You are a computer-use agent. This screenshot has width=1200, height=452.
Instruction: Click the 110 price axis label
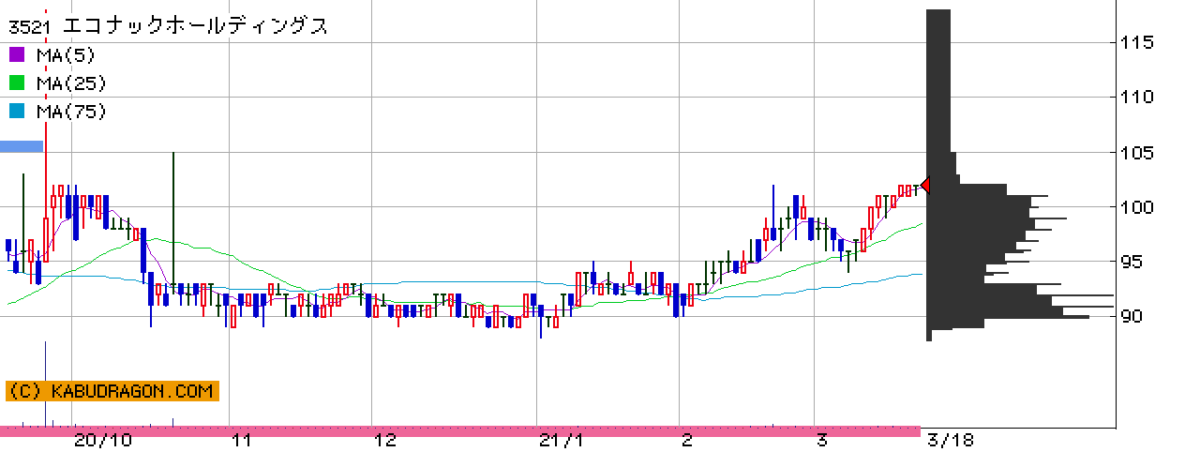(1140, 97)
